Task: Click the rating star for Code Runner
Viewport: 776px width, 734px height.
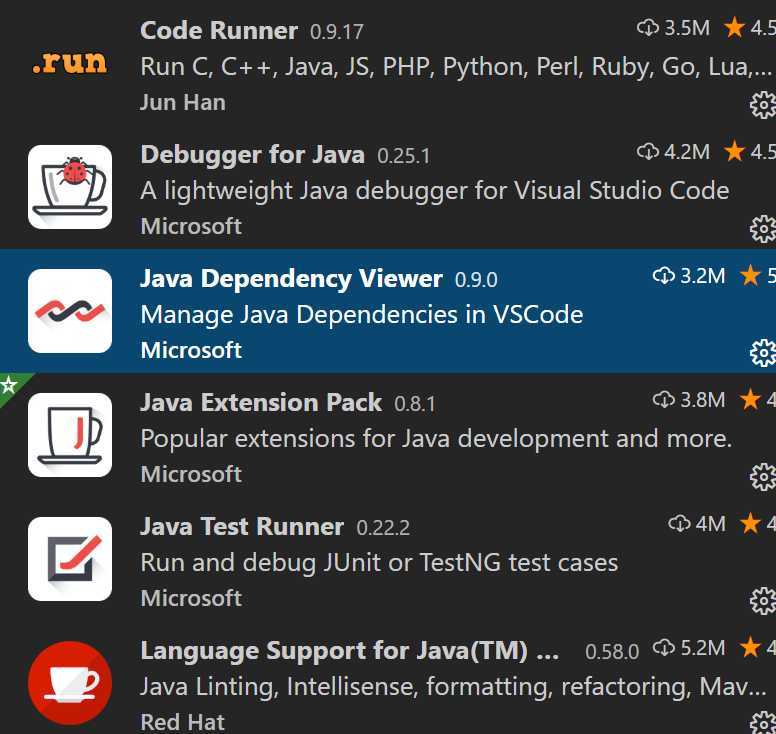Action: click(734, 27)
